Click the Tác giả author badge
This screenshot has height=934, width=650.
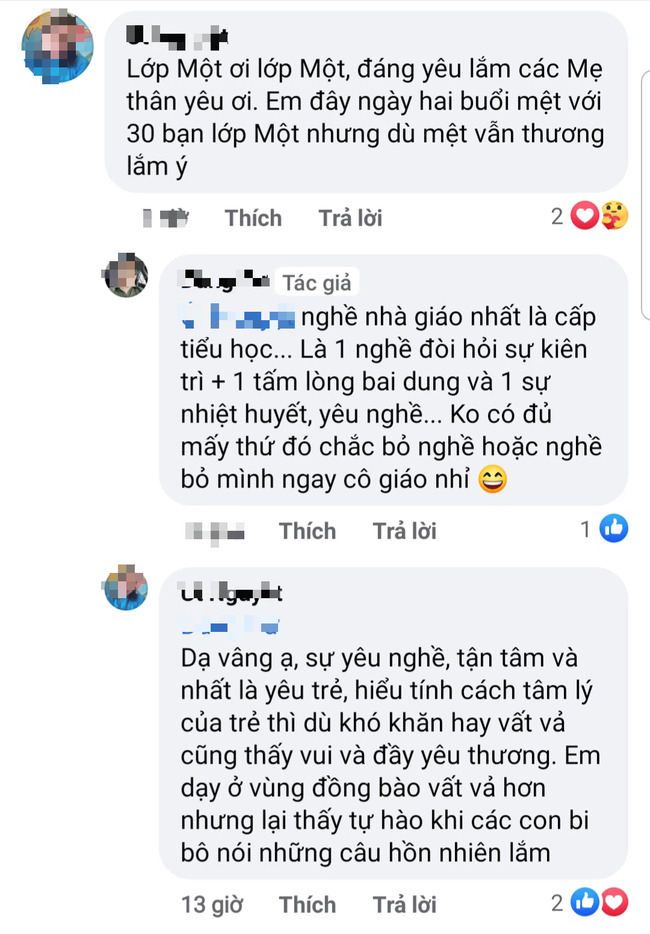coord(316,282)
